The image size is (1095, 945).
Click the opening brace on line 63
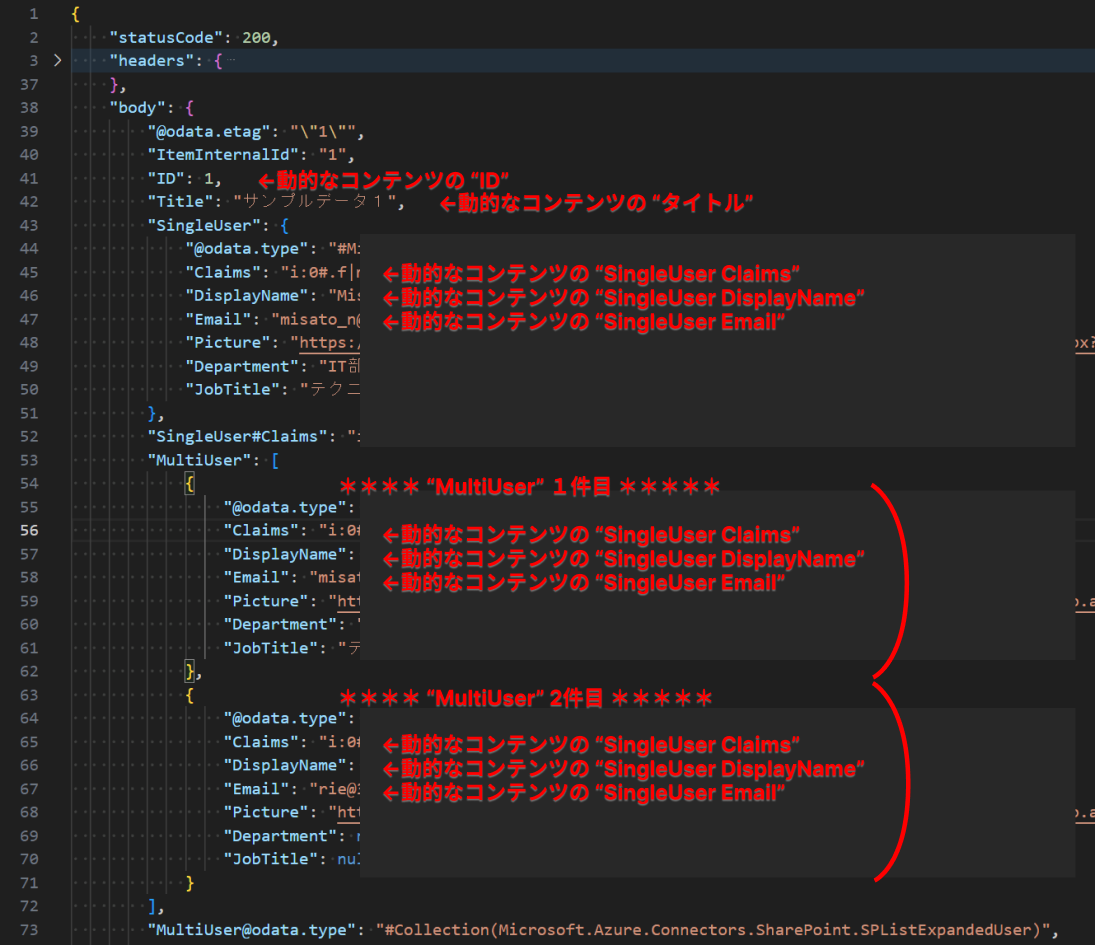[x=189, y=695]
